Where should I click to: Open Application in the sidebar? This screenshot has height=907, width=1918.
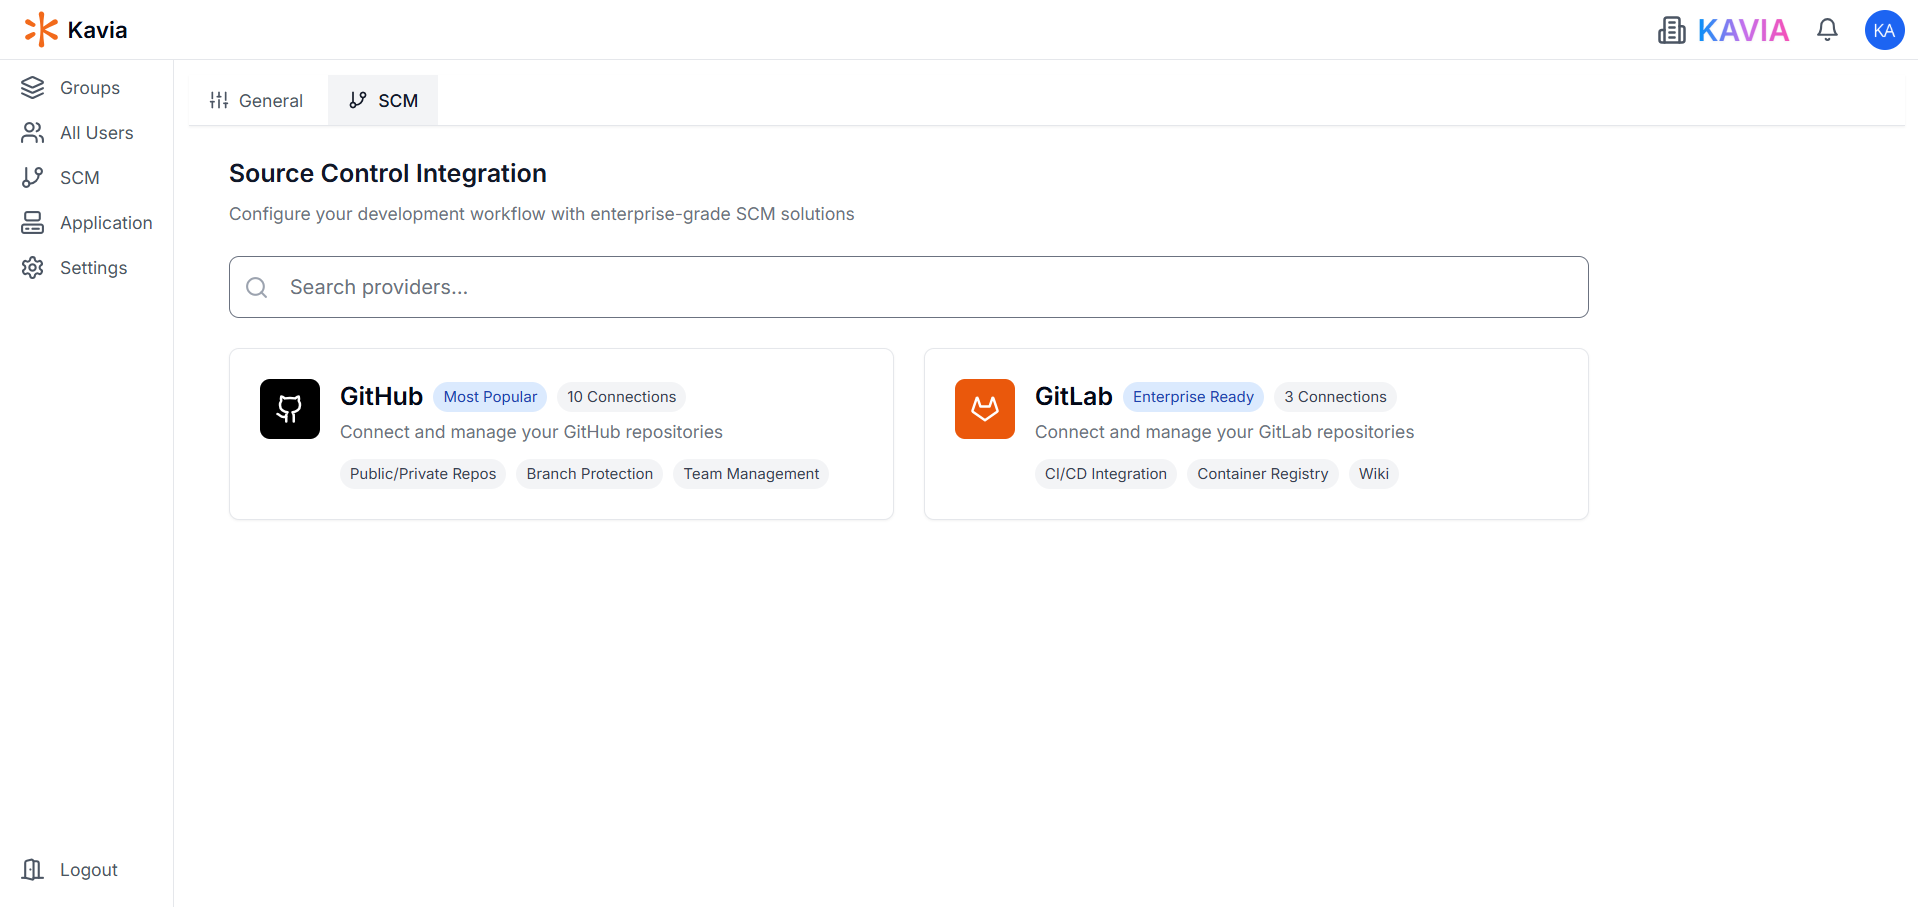pos(86,223)
